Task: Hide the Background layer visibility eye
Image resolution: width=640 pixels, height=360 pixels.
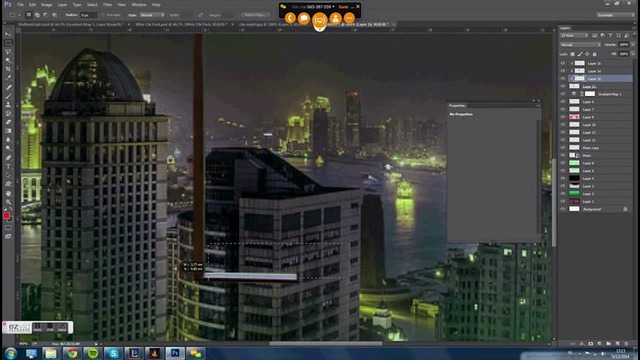Action: [563, 209]
